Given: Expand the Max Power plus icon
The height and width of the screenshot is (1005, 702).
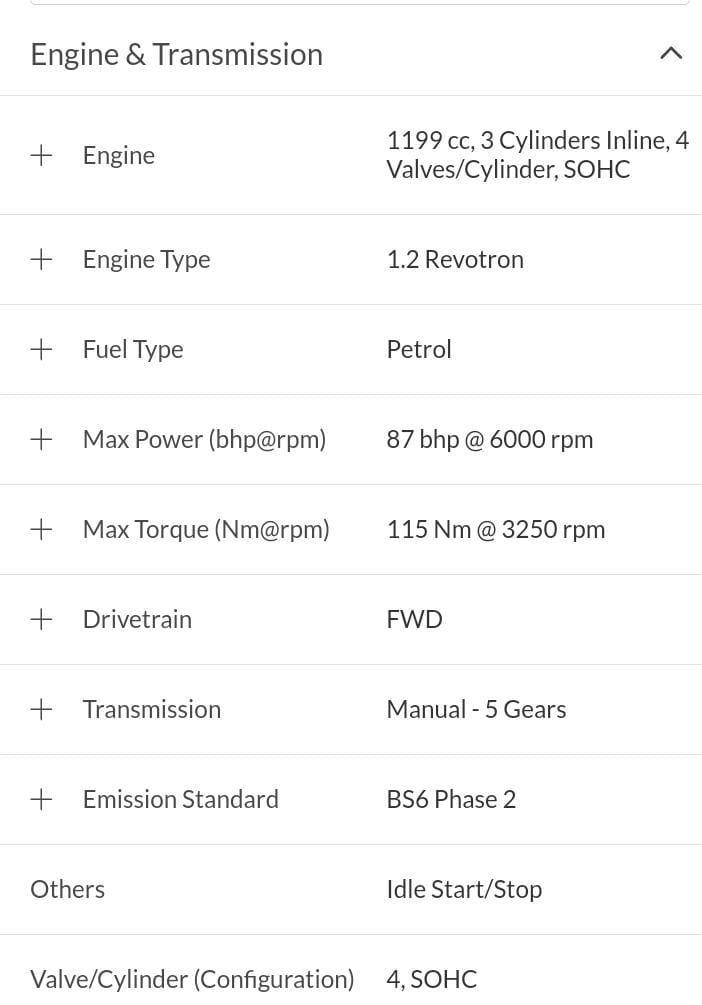Looking at the screenshot, I should click(41, 440).
